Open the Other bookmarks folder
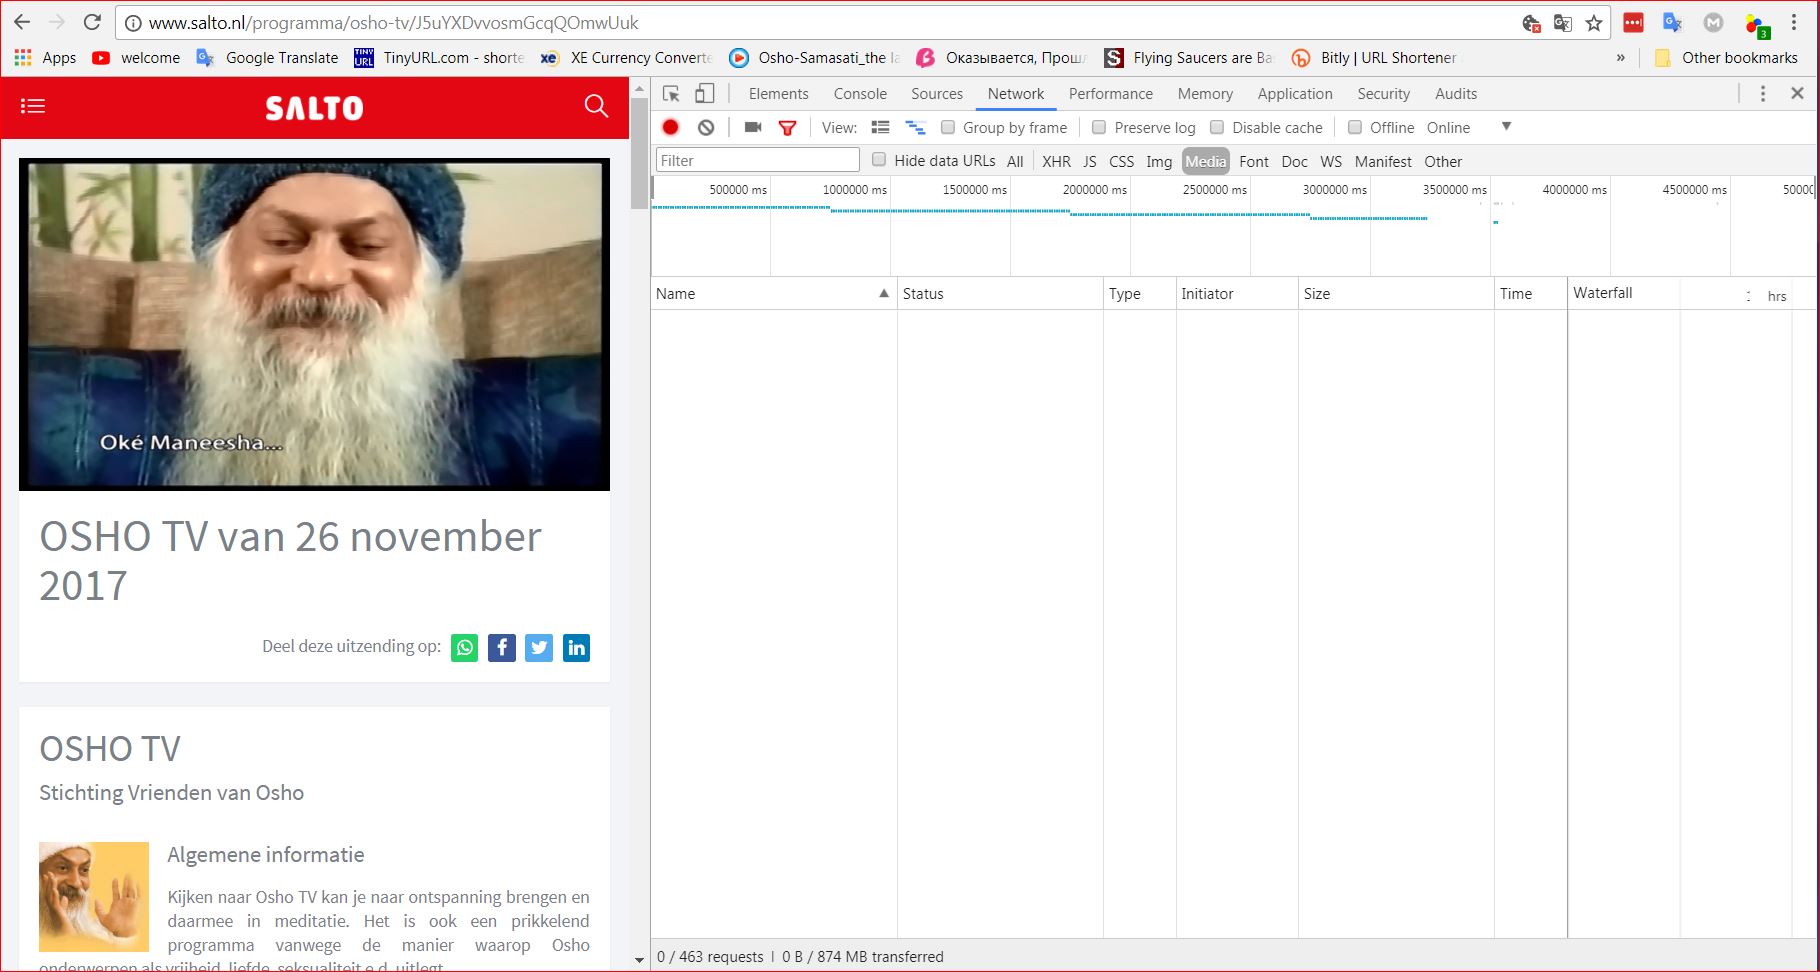The width and height of the screenshot is (1820, 972). (1726, 58)
